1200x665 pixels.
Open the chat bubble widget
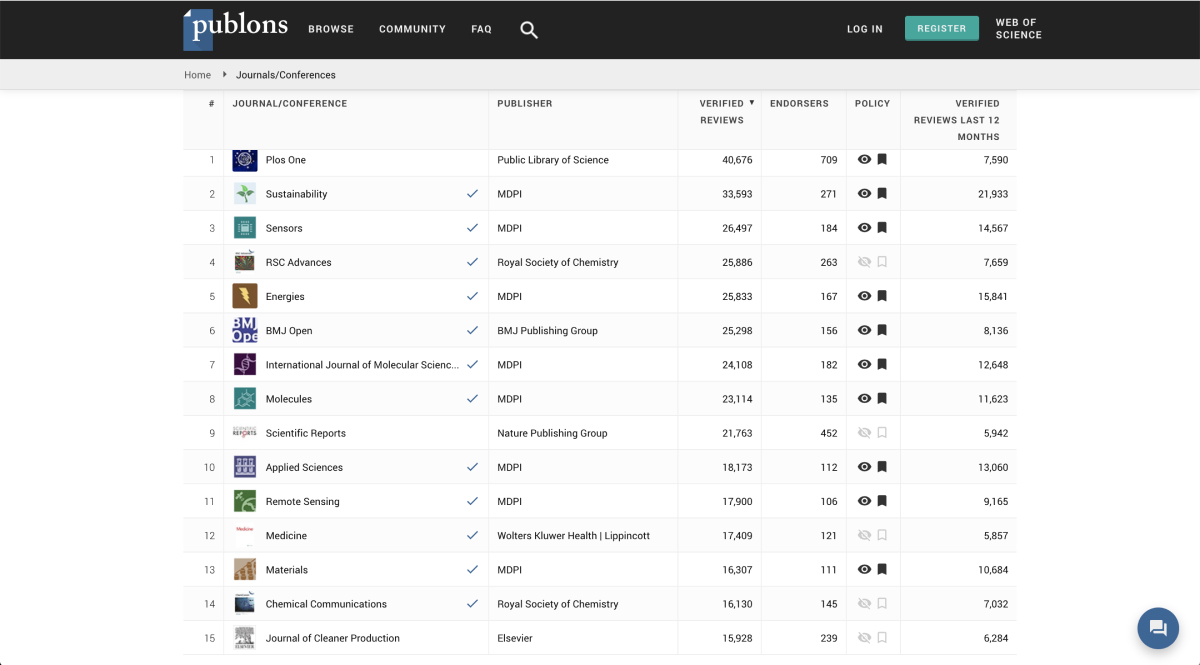coord(1158,628)
